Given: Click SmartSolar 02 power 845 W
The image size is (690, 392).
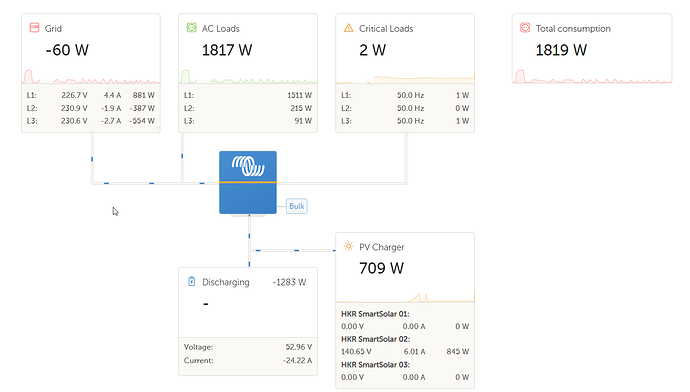Looking at the screenshot, I should coord(458,352).
